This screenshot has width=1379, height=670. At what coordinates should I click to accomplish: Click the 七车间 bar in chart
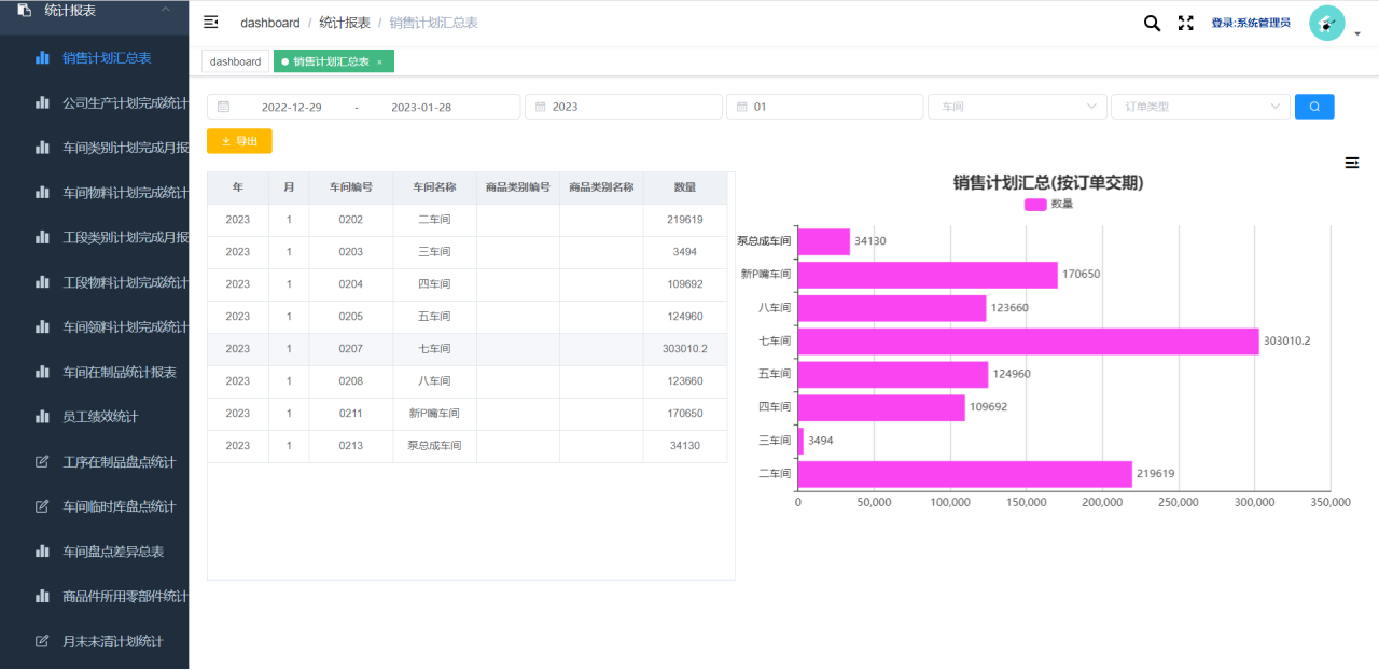(1027, 341)
